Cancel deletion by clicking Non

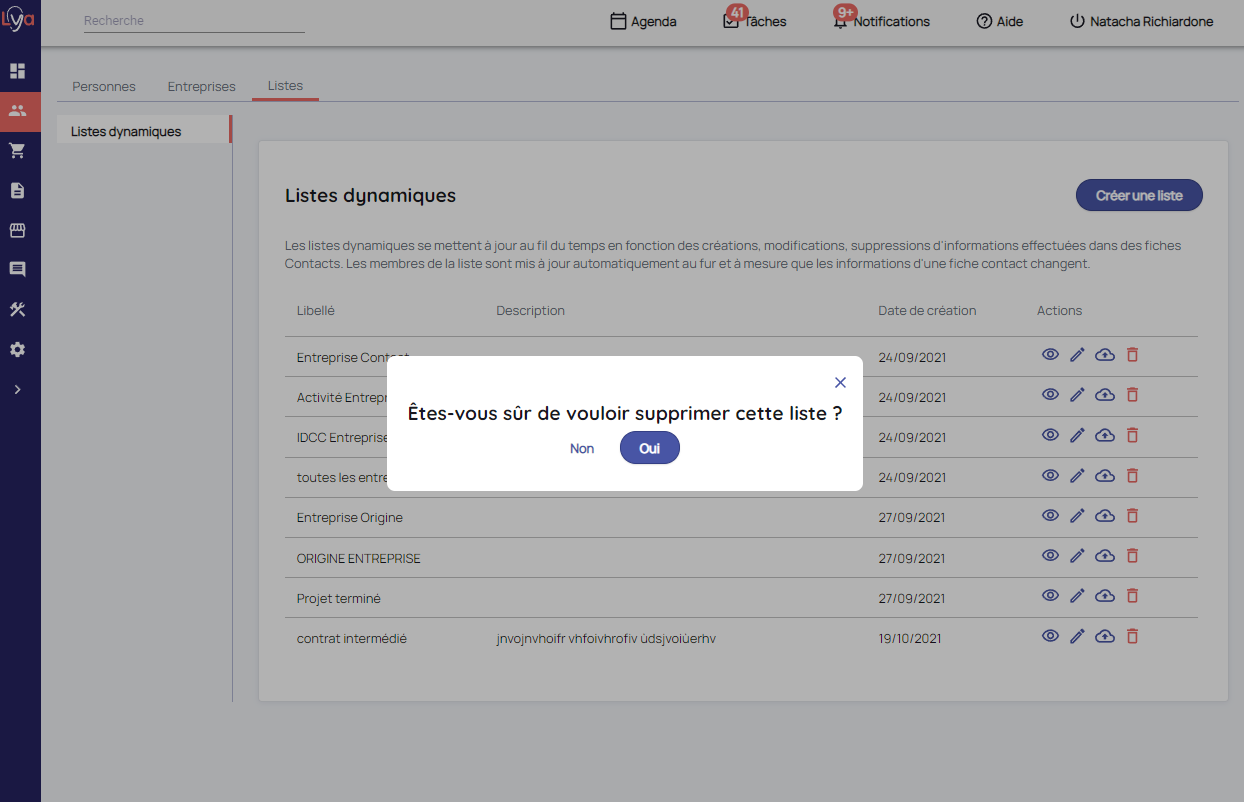click(582, 449)
